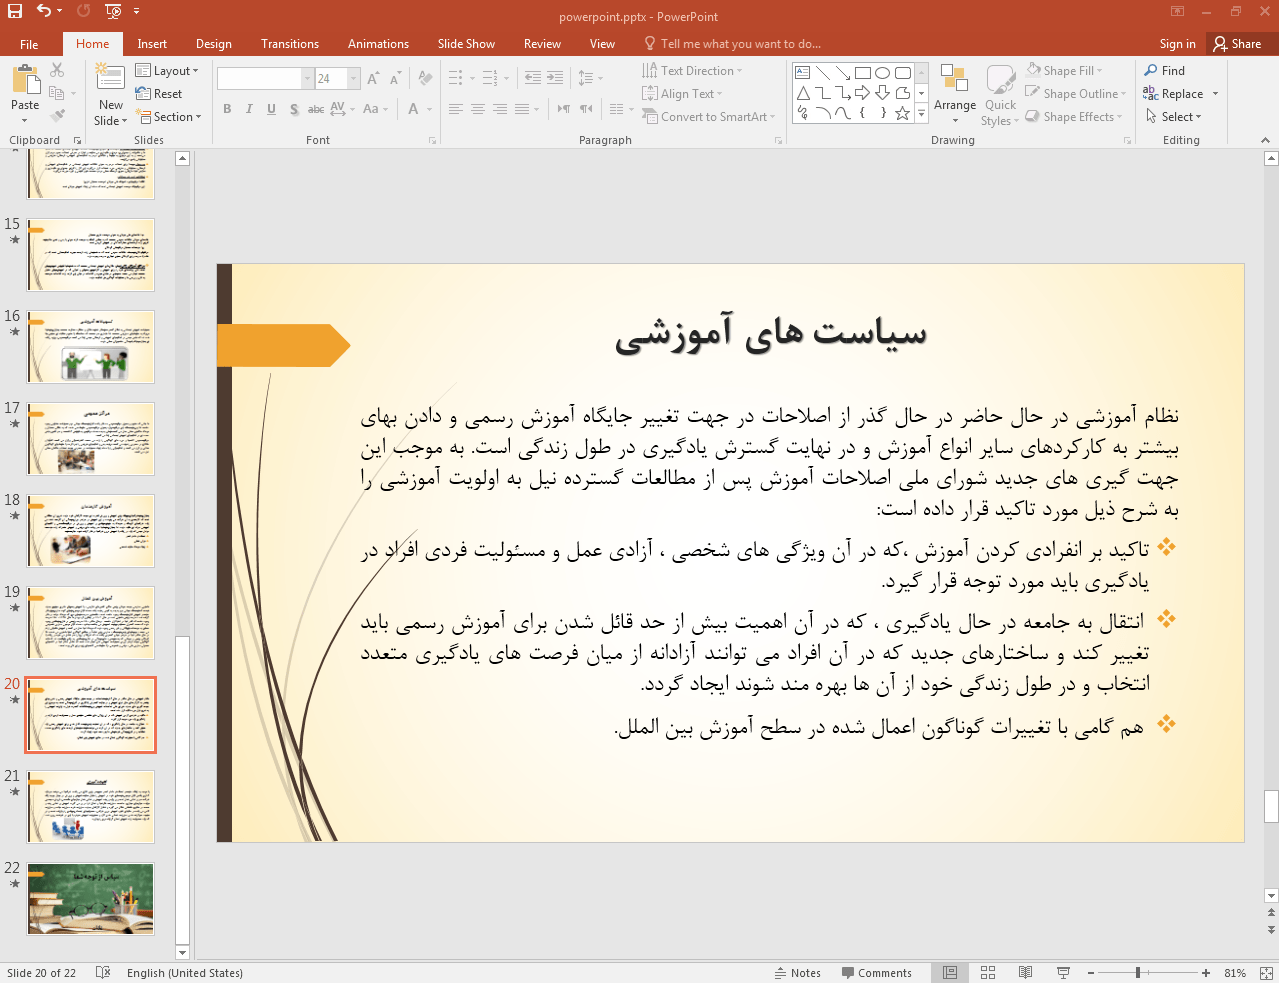Open the Design tab
Image resolution: width=1279 pixels, height=983 pixels.
213,44
